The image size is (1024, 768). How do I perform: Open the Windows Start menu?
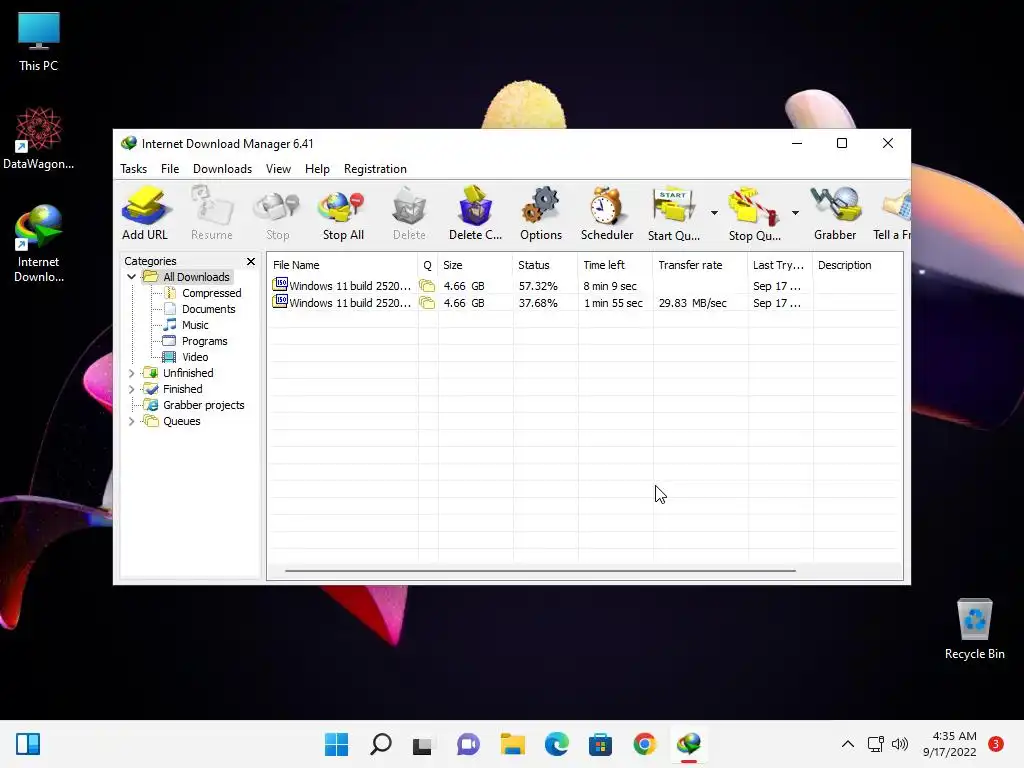(336, 744)
